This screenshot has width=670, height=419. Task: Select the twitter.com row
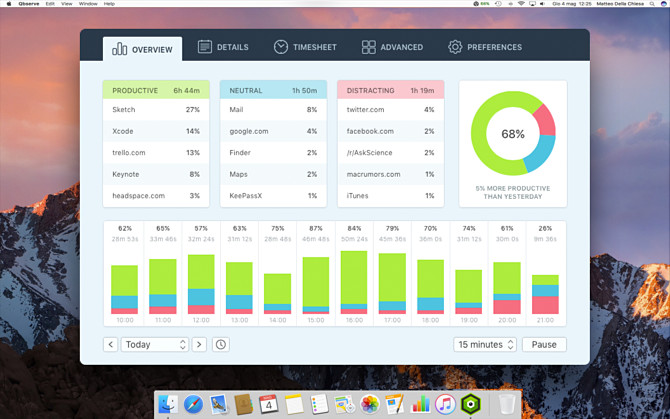click(x=391, y=110)
